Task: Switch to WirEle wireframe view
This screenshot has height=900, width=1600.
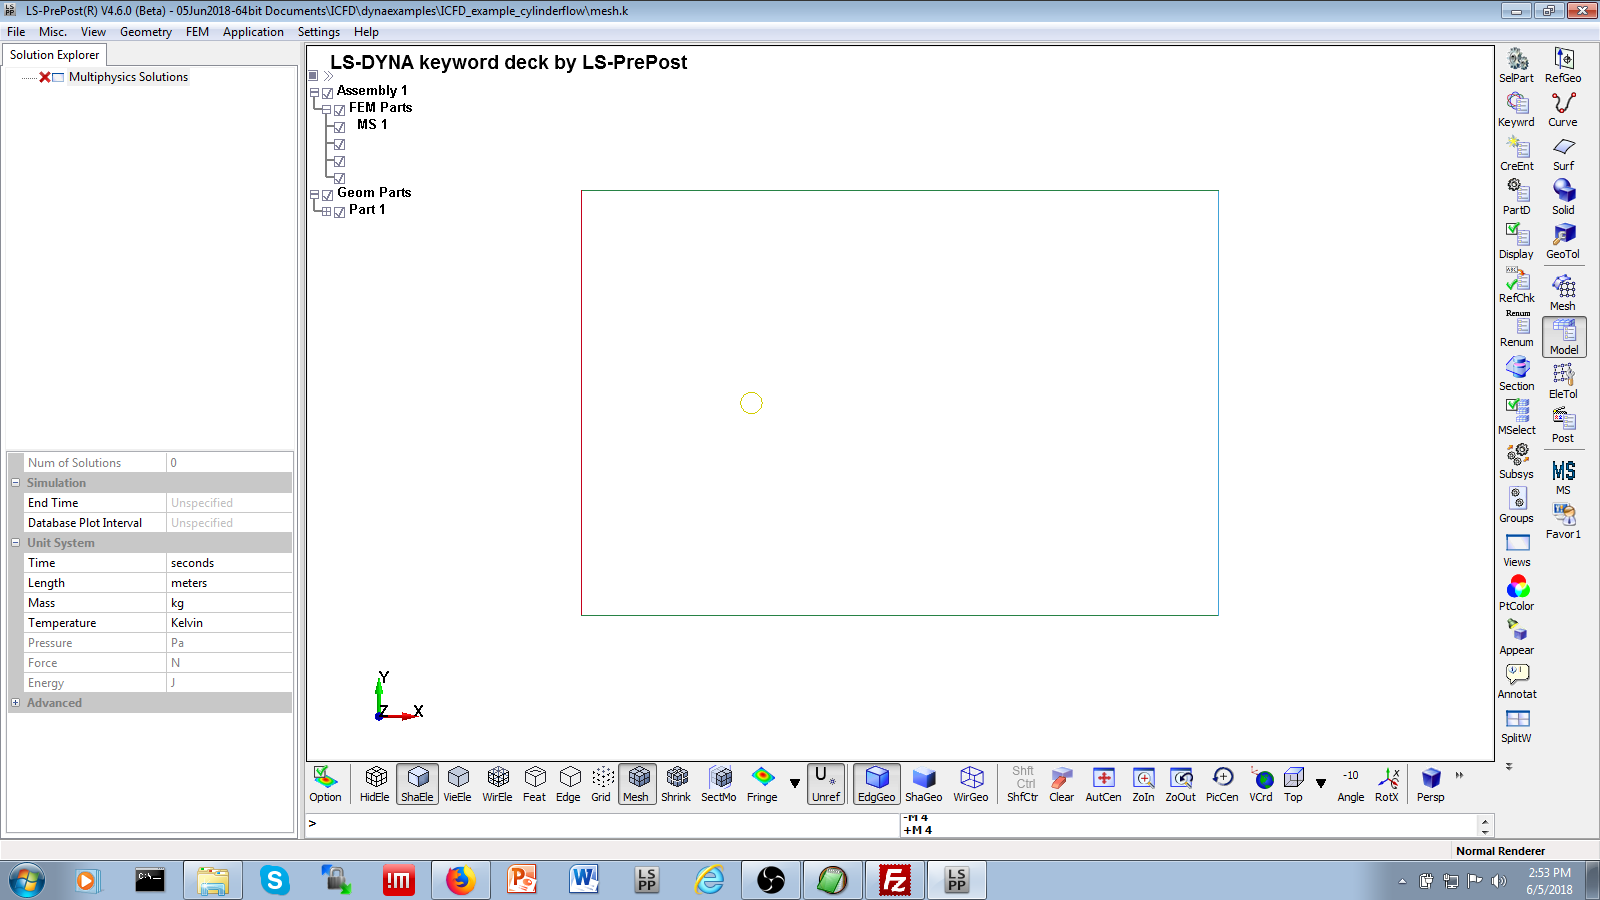Action: pos(497,784)
